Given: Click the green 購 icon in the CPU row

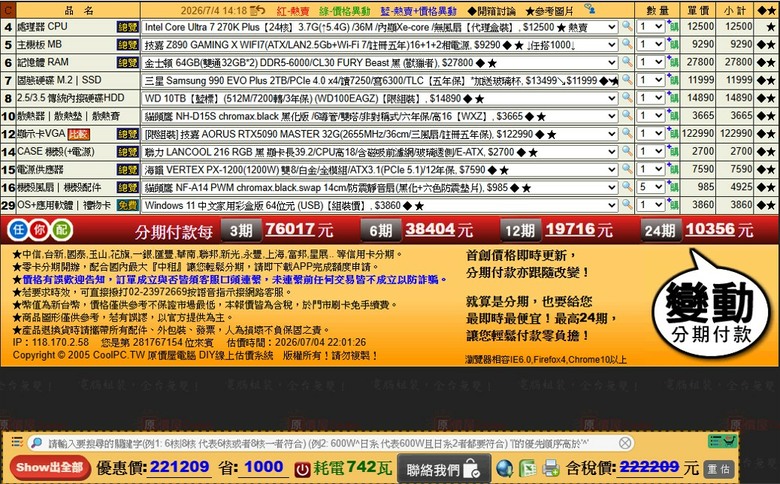Looking at the screenshot, I should pos(673,26).
